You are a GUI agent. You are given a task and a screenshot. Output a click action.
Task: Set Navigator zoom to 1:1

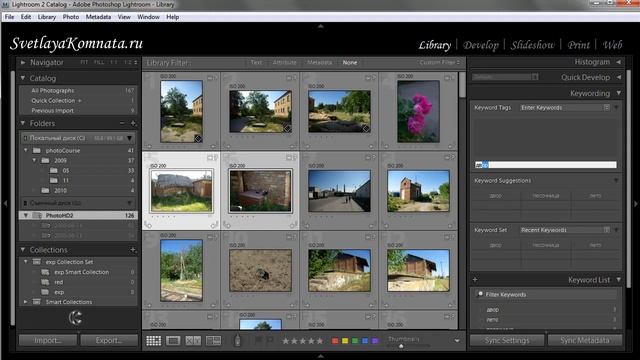[x=114, y=62]
